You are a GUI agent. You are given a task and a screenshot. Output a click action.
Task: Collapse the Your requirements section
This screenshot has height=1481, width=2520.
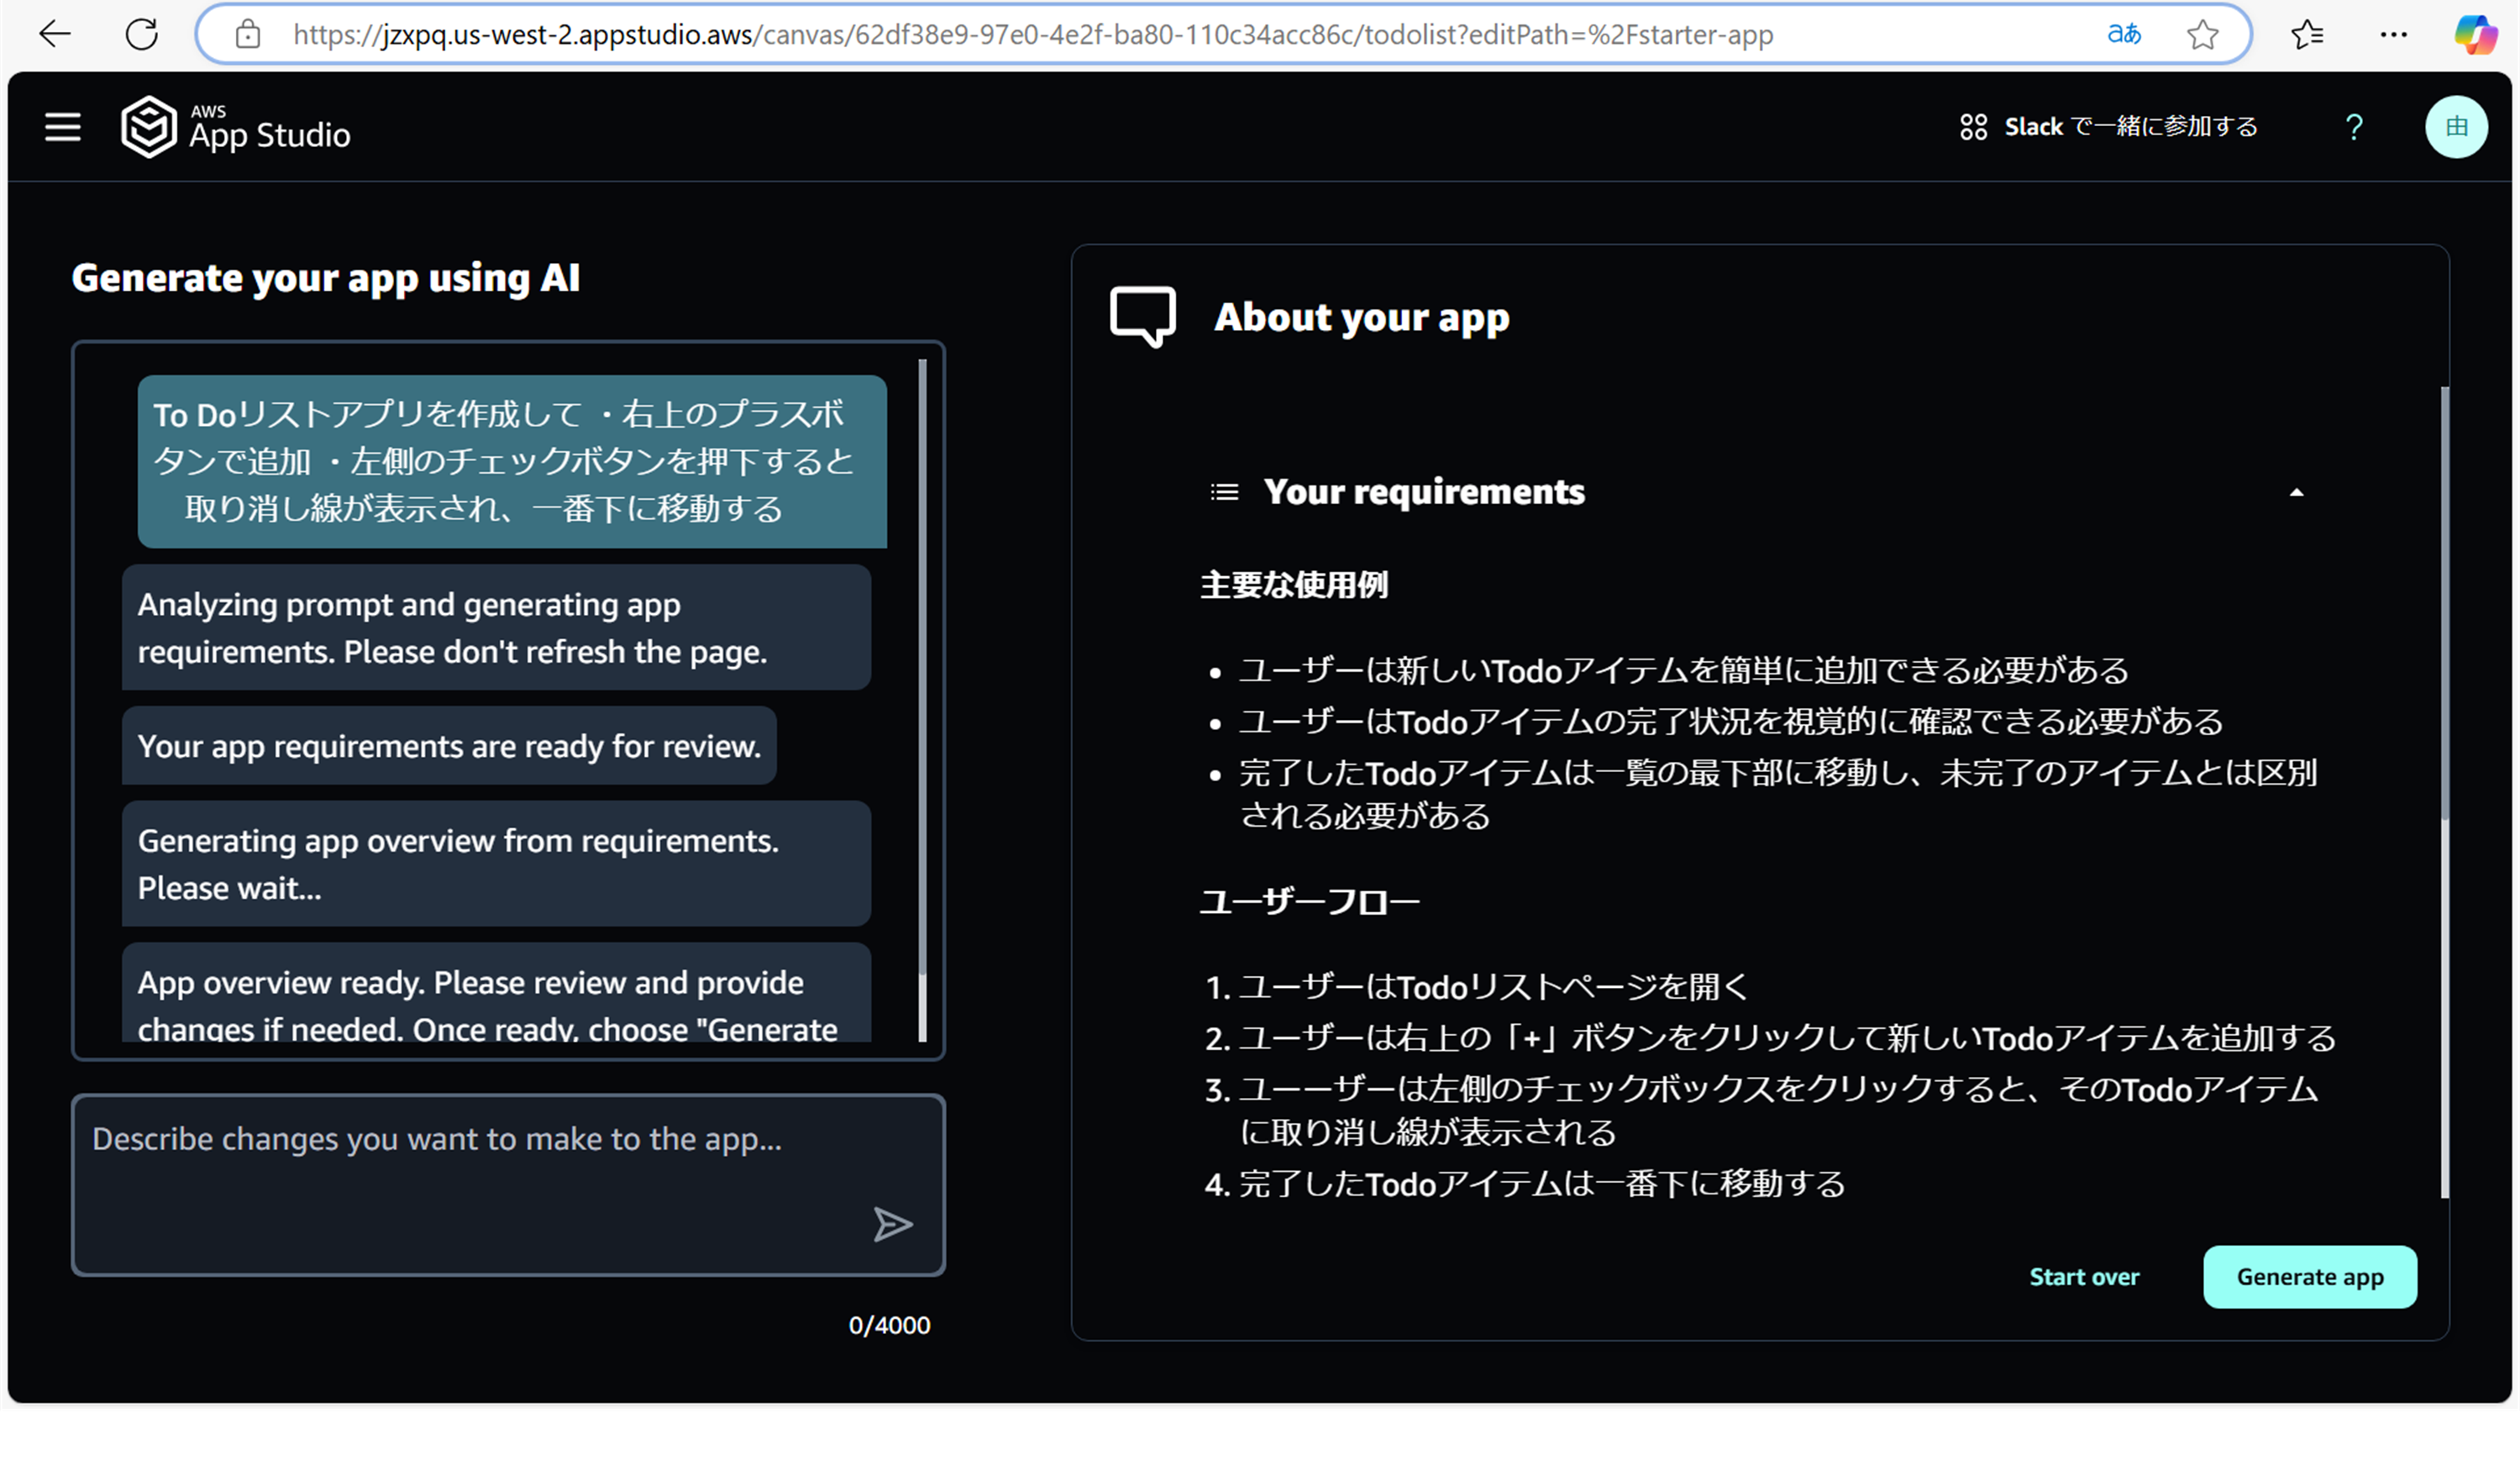2296,492
